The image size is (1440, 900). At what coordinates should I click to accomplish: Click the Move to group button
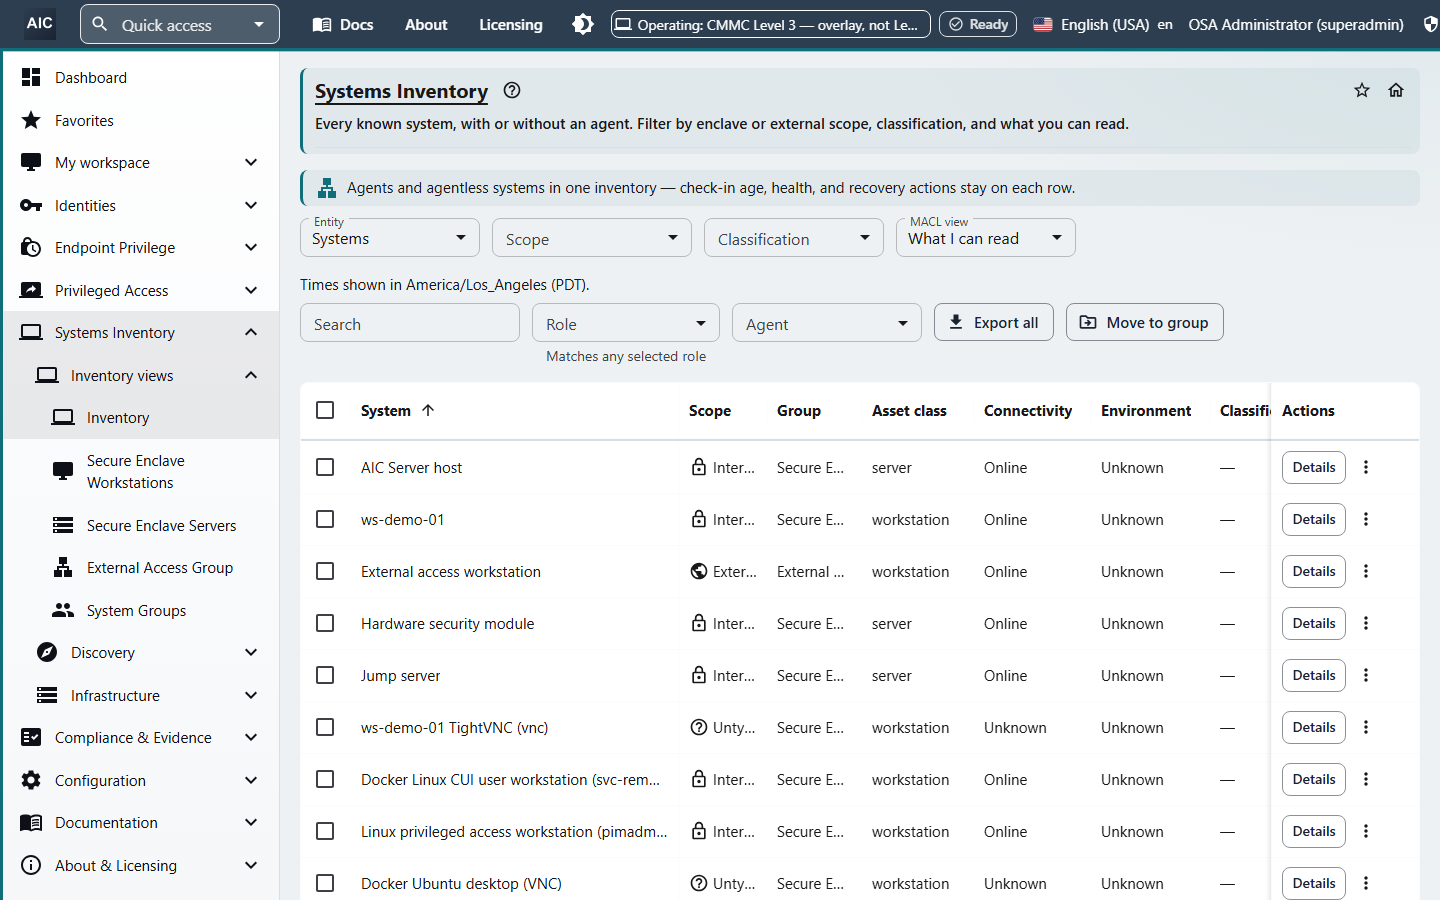click(x=1145, y=322)
